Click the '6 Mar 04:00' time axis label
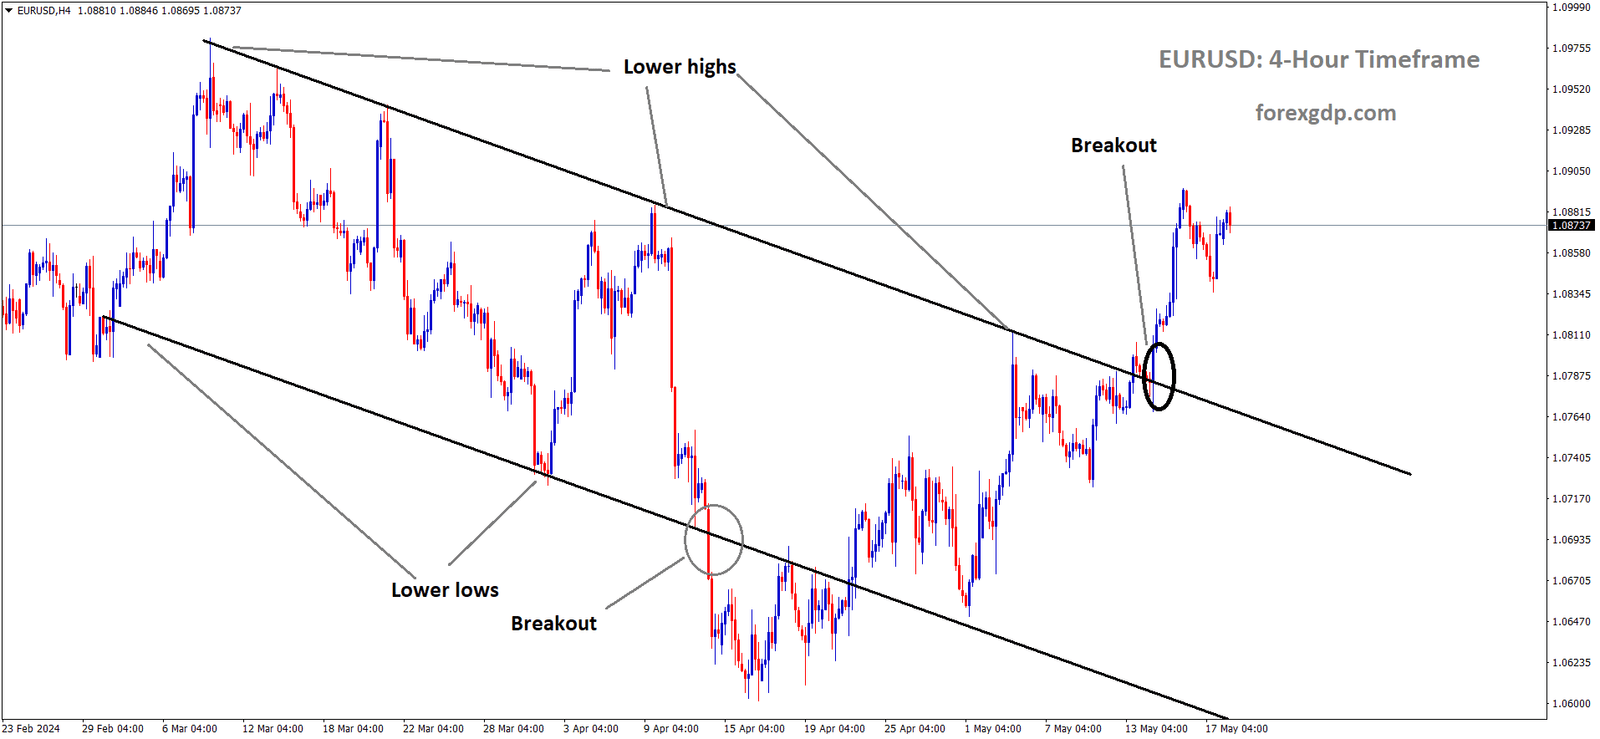Image resolution: width=1600 pixels, height=739 pixels. [190, 729]
